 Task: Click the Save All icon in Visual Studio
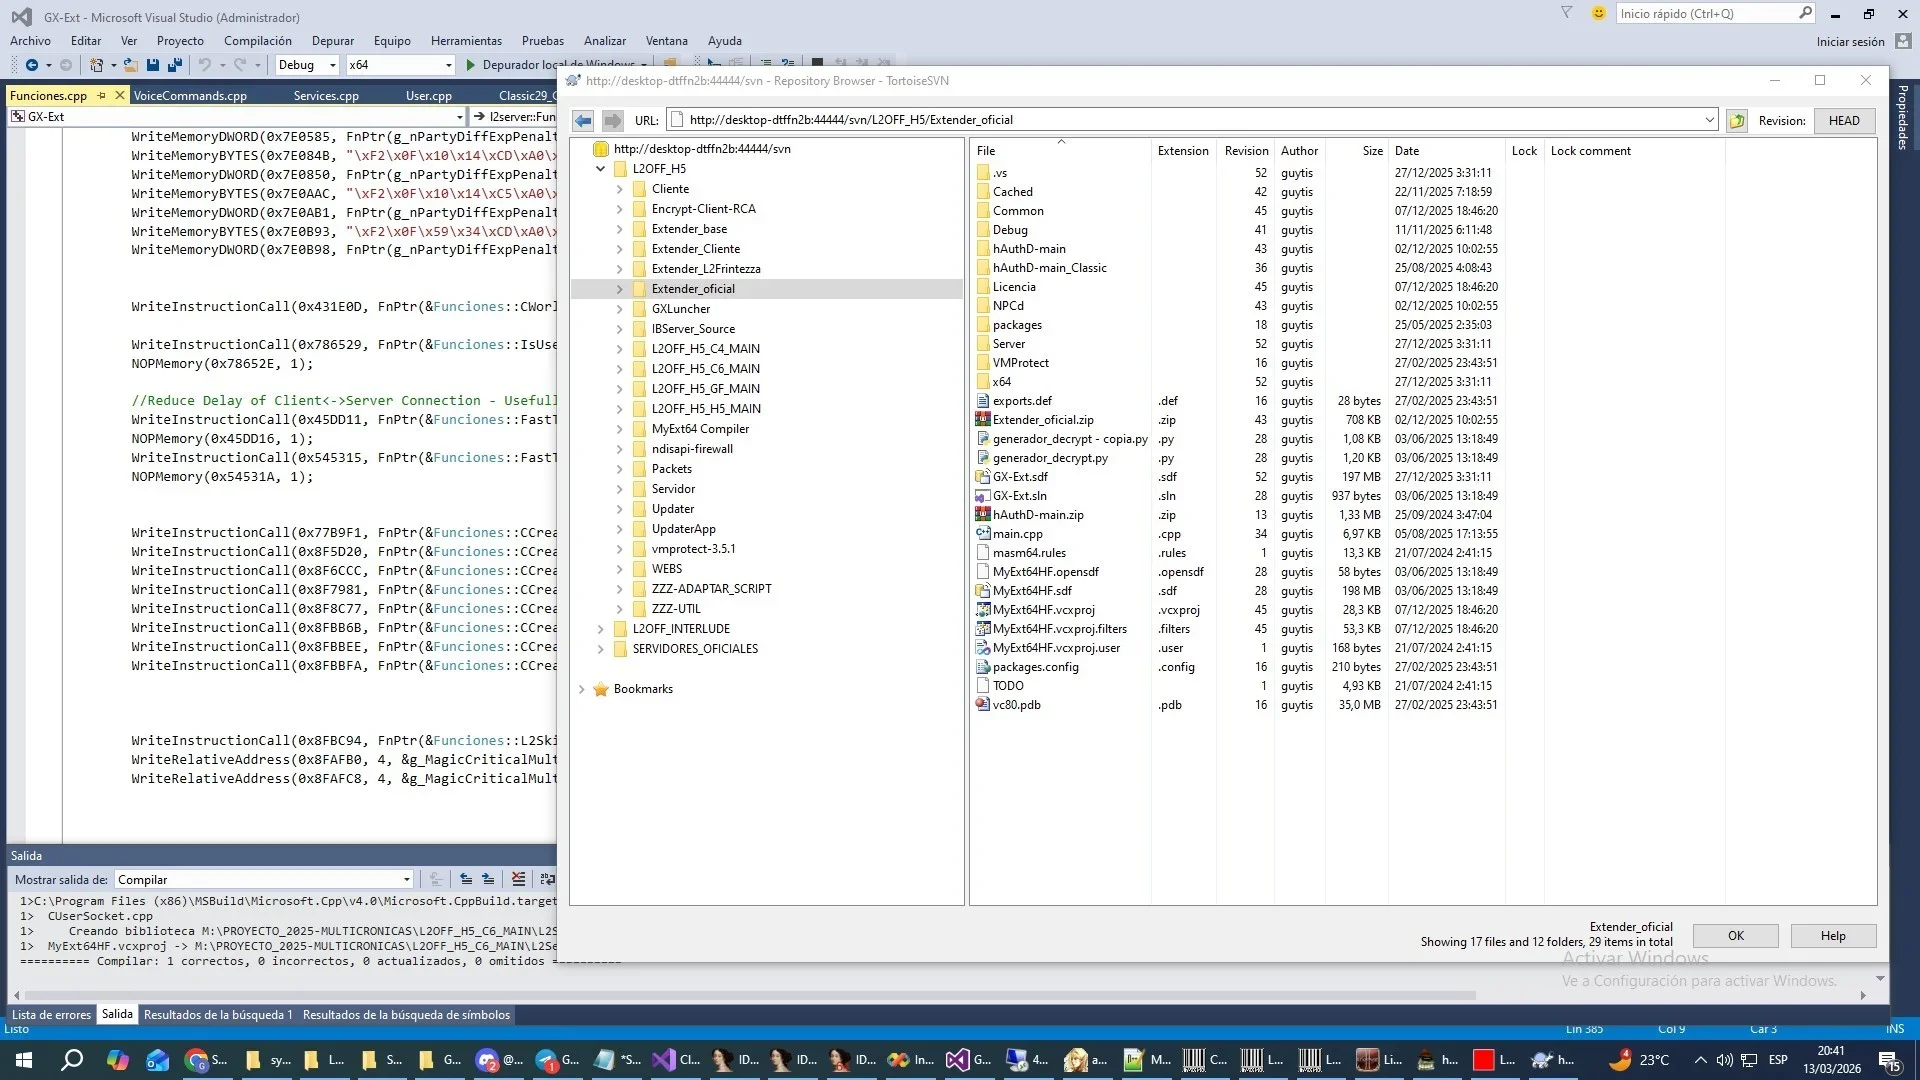[x=175, y=65]
